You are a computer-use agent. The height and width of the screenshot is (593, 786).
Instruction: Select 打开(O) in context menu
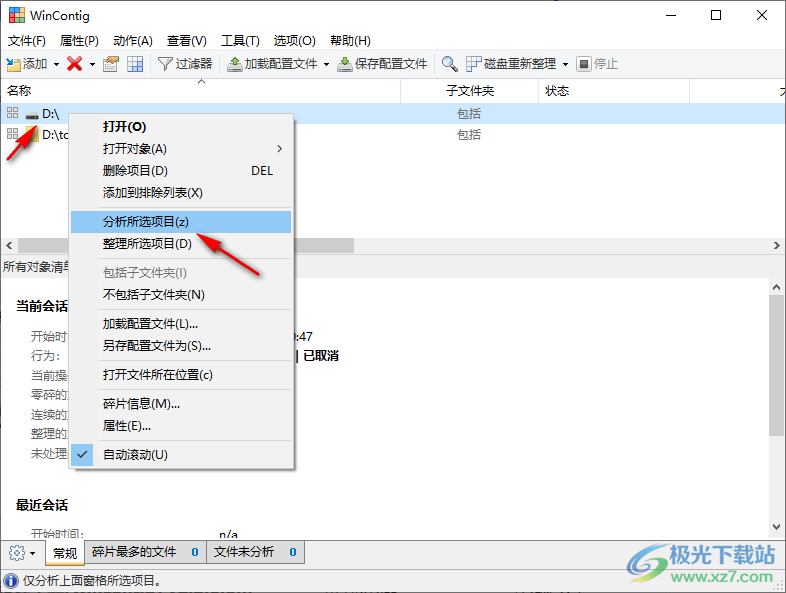181,127
